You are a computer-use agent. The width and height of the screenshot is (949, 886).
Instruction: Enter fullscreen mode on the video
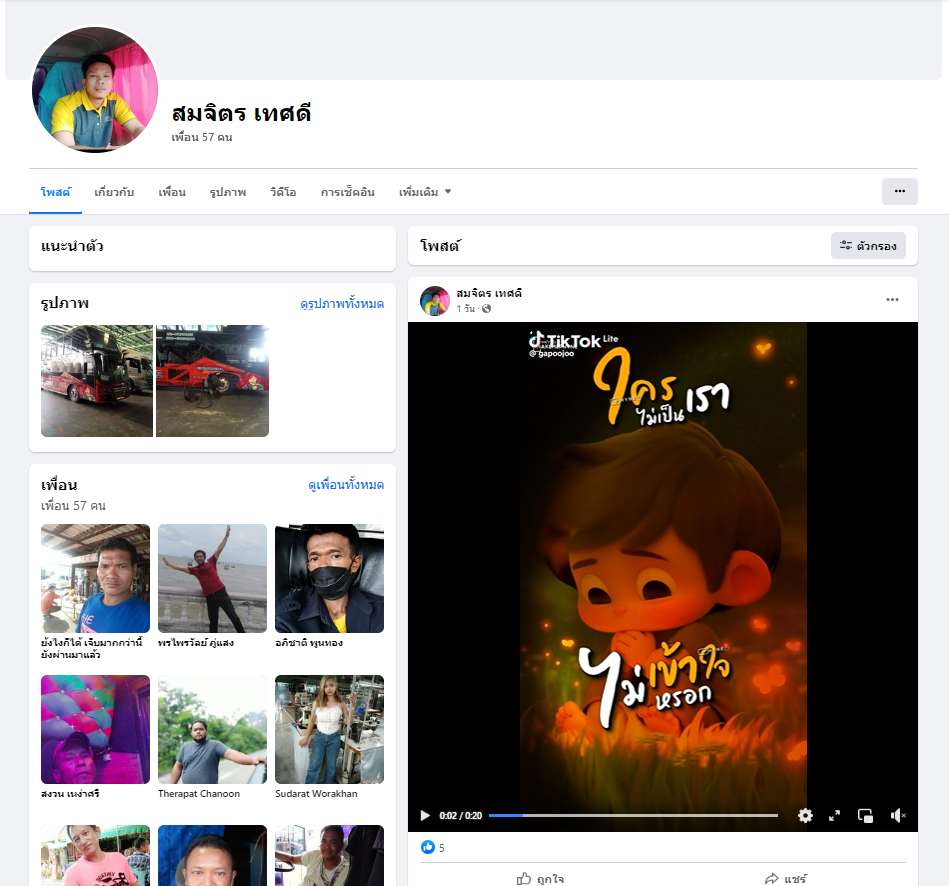pos(835,815)
